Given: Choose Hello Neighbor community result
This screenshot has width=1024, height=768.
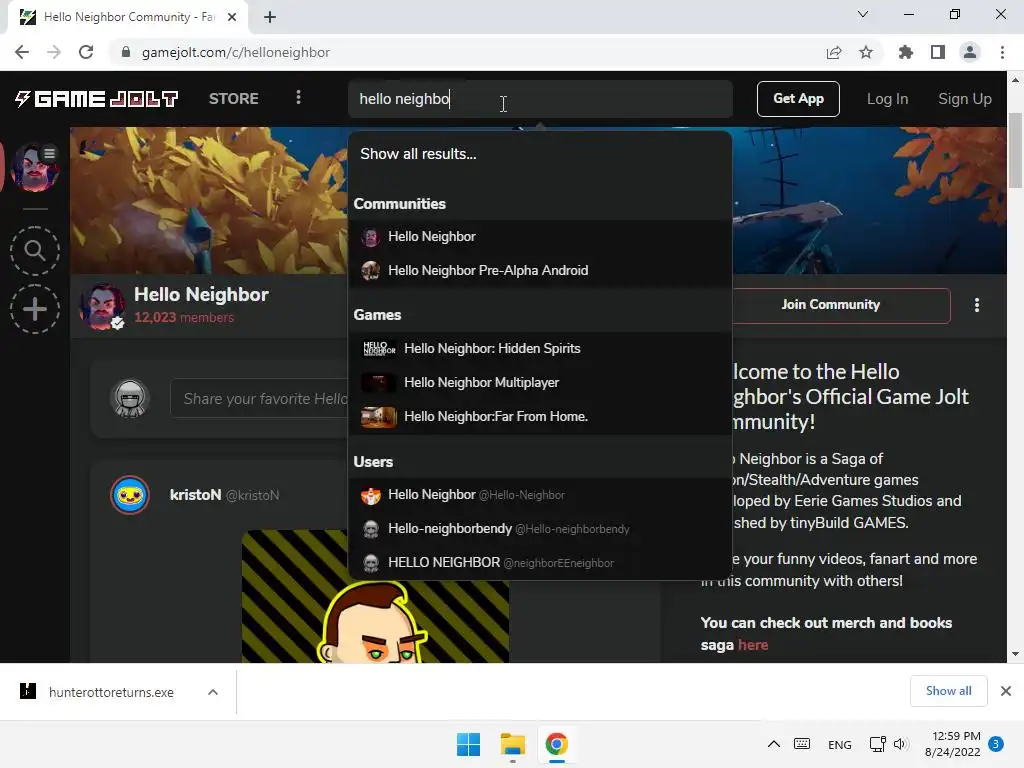Looking at the screenshot, I should (540, 236).
